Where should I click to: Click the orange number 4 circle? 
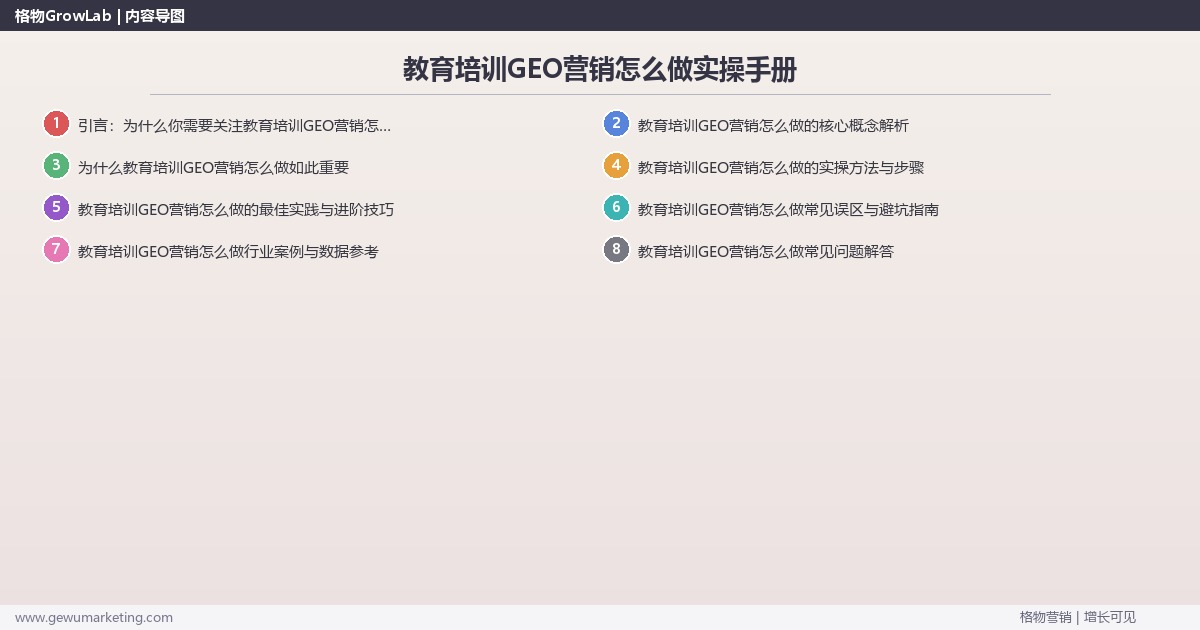[x=616, y=166]
